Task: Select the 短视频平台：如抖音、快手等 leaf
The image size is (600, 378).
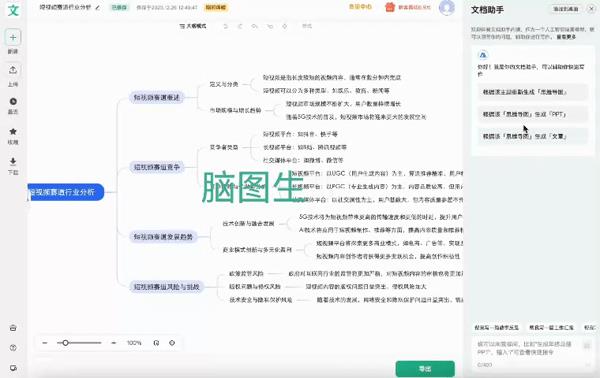Action: click(300, 134)
